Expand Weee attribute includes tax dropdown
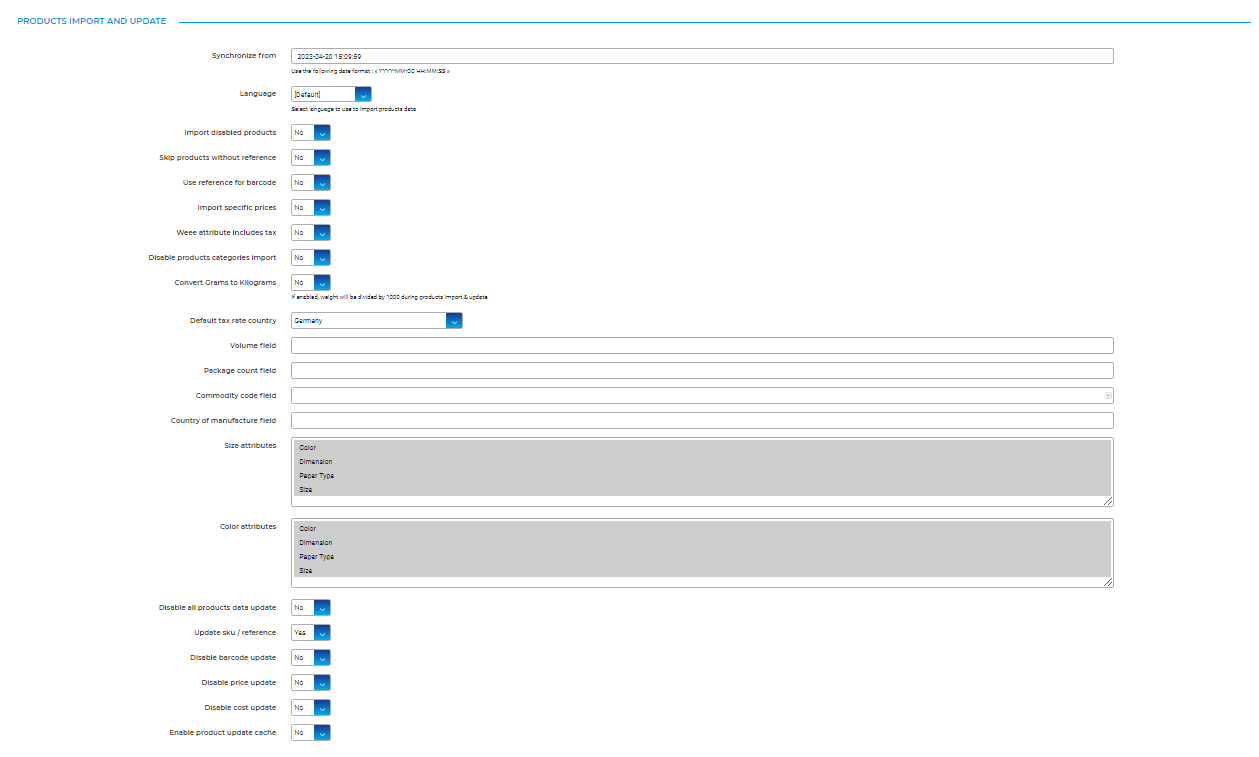The width and height of the screenshot is (1259, 757). tap(311, 233)
